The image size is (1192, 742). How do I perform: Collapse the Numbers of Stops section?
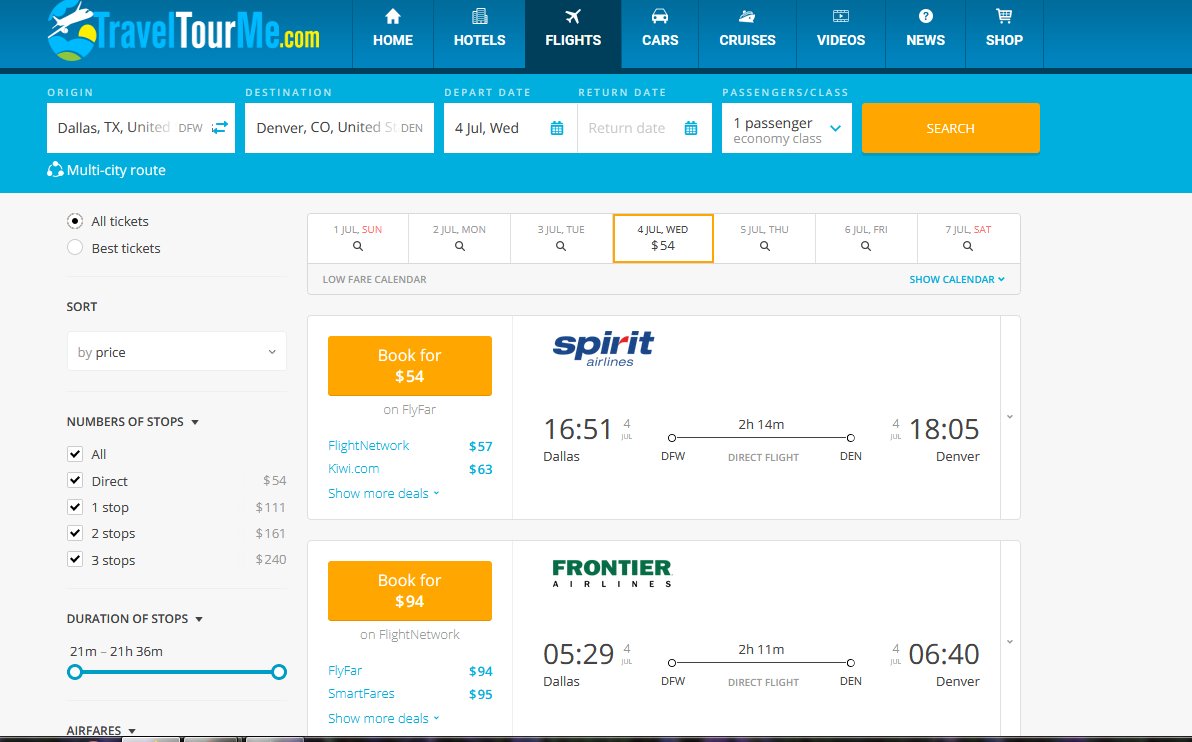click(x=132, y=421)
